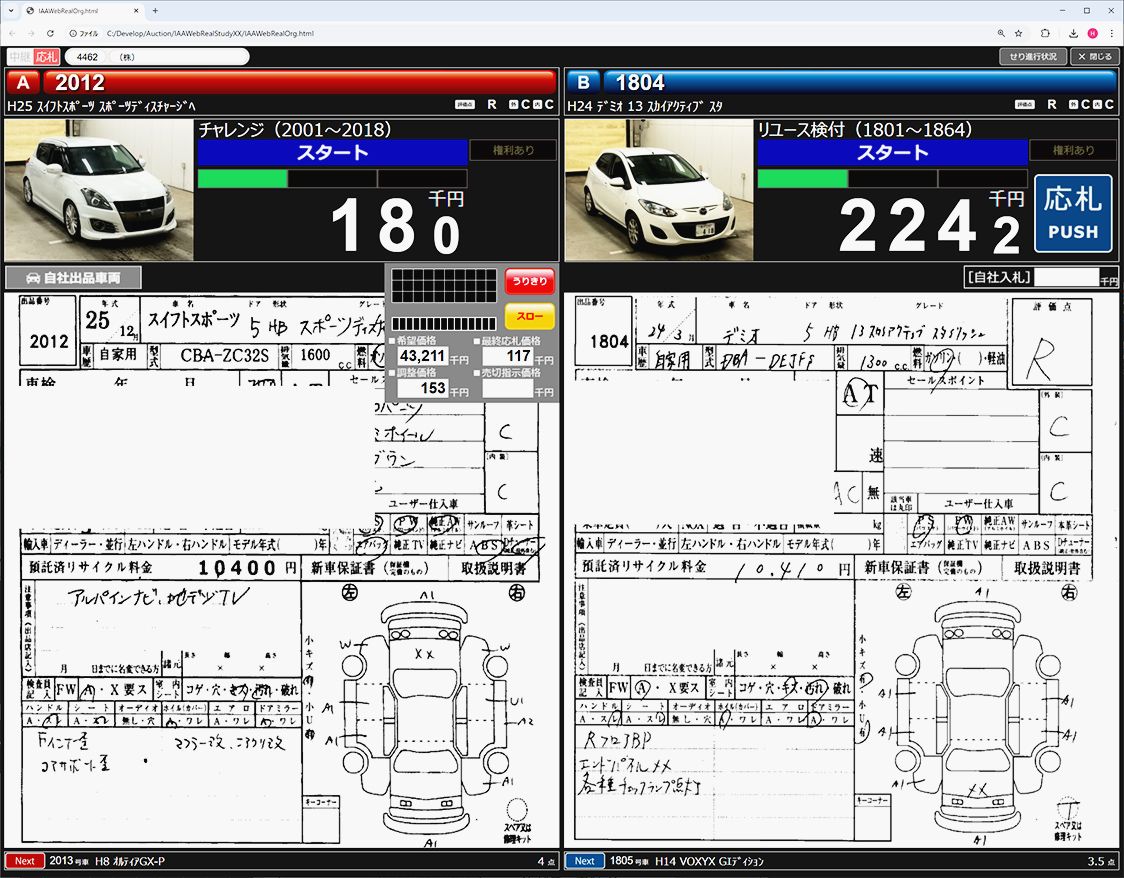Click lane A green bid progress bar
1124x878 pixels.
(x=243, y=178)
